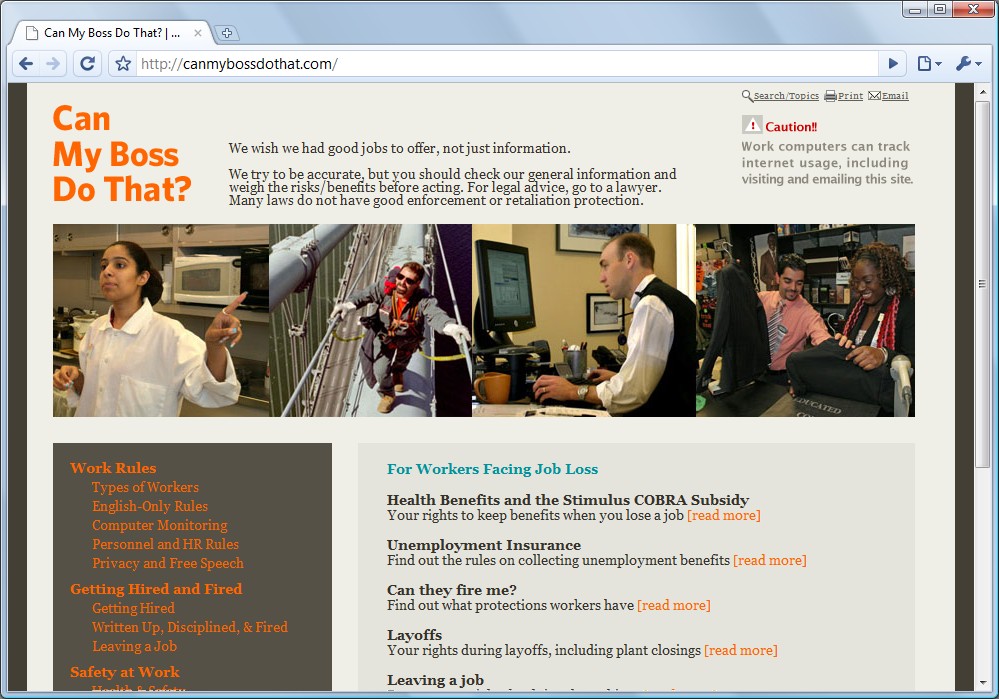Read more about COBRA health benefits

[724, 515]
